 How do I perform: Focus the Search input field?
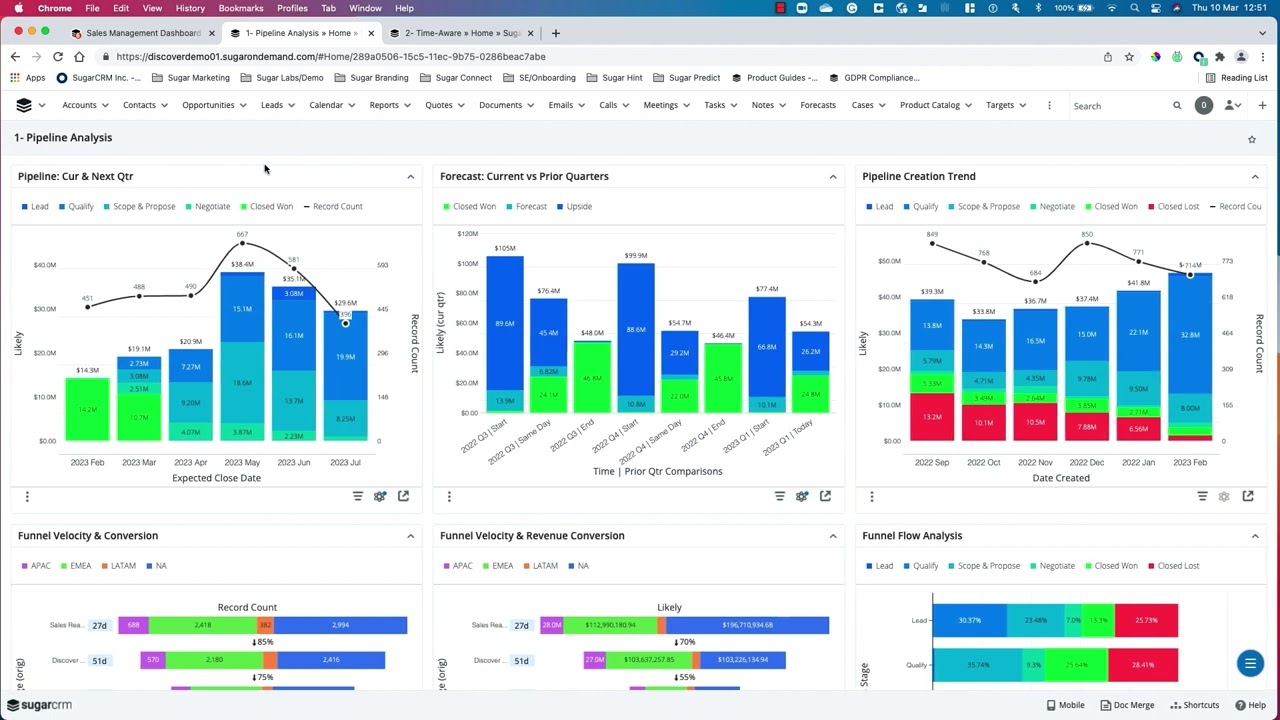coord(1120,105)
